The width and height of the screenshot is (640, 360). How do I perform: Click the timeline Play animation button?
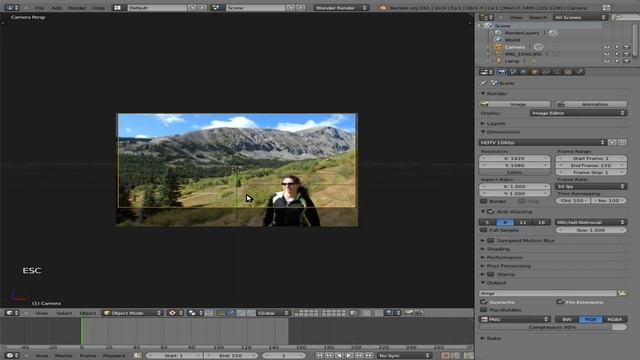coord(349,356)
